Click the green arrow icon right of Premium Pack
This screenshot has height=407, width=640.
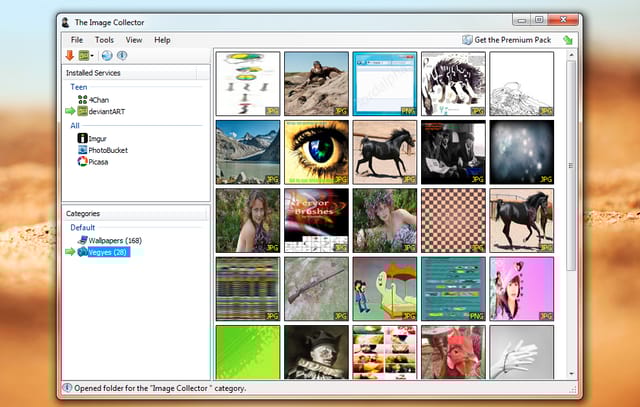click(x=568, y=40)
